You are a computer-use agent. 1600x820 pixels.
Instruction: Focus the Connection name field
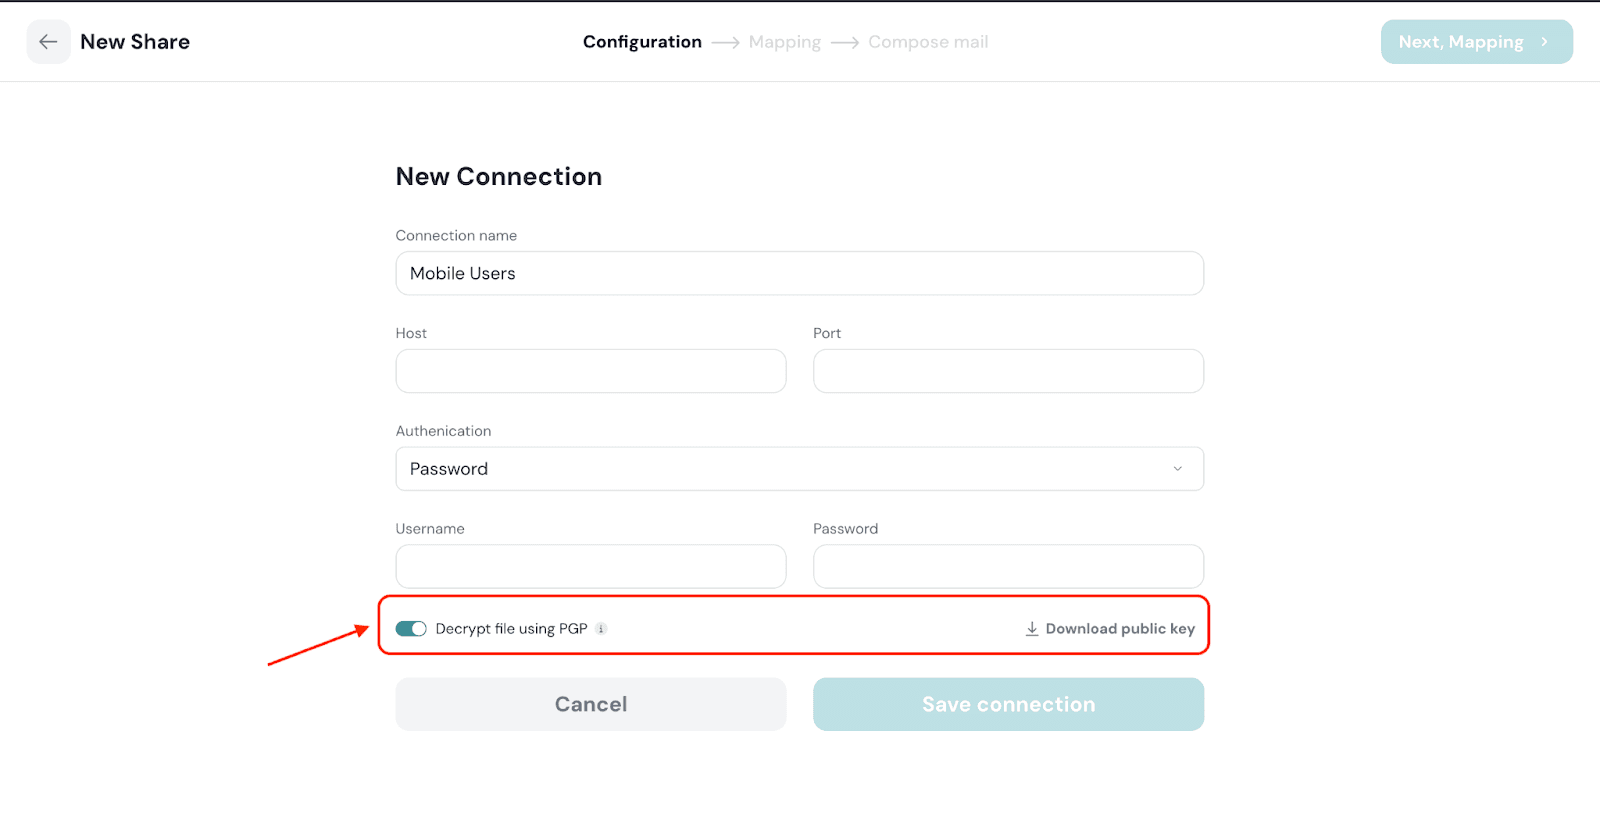799,273
